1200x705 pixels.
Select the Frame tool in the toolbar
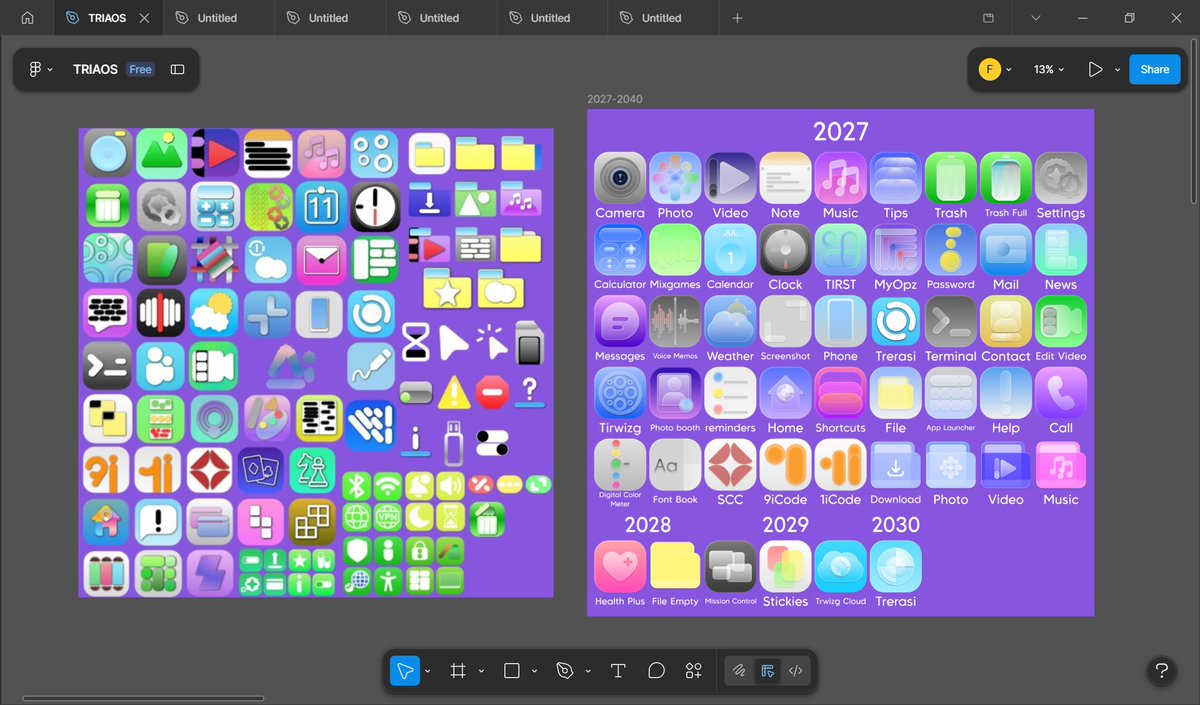tap(459, 670)
